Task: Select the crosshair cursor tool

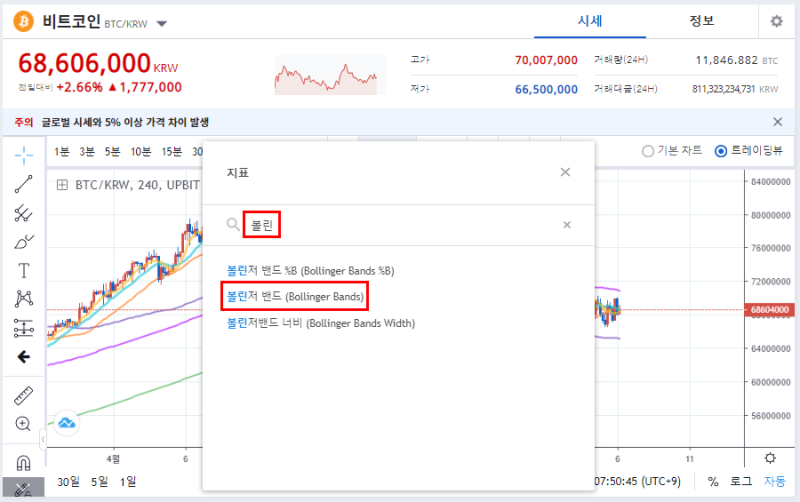Action: (23, 155)
